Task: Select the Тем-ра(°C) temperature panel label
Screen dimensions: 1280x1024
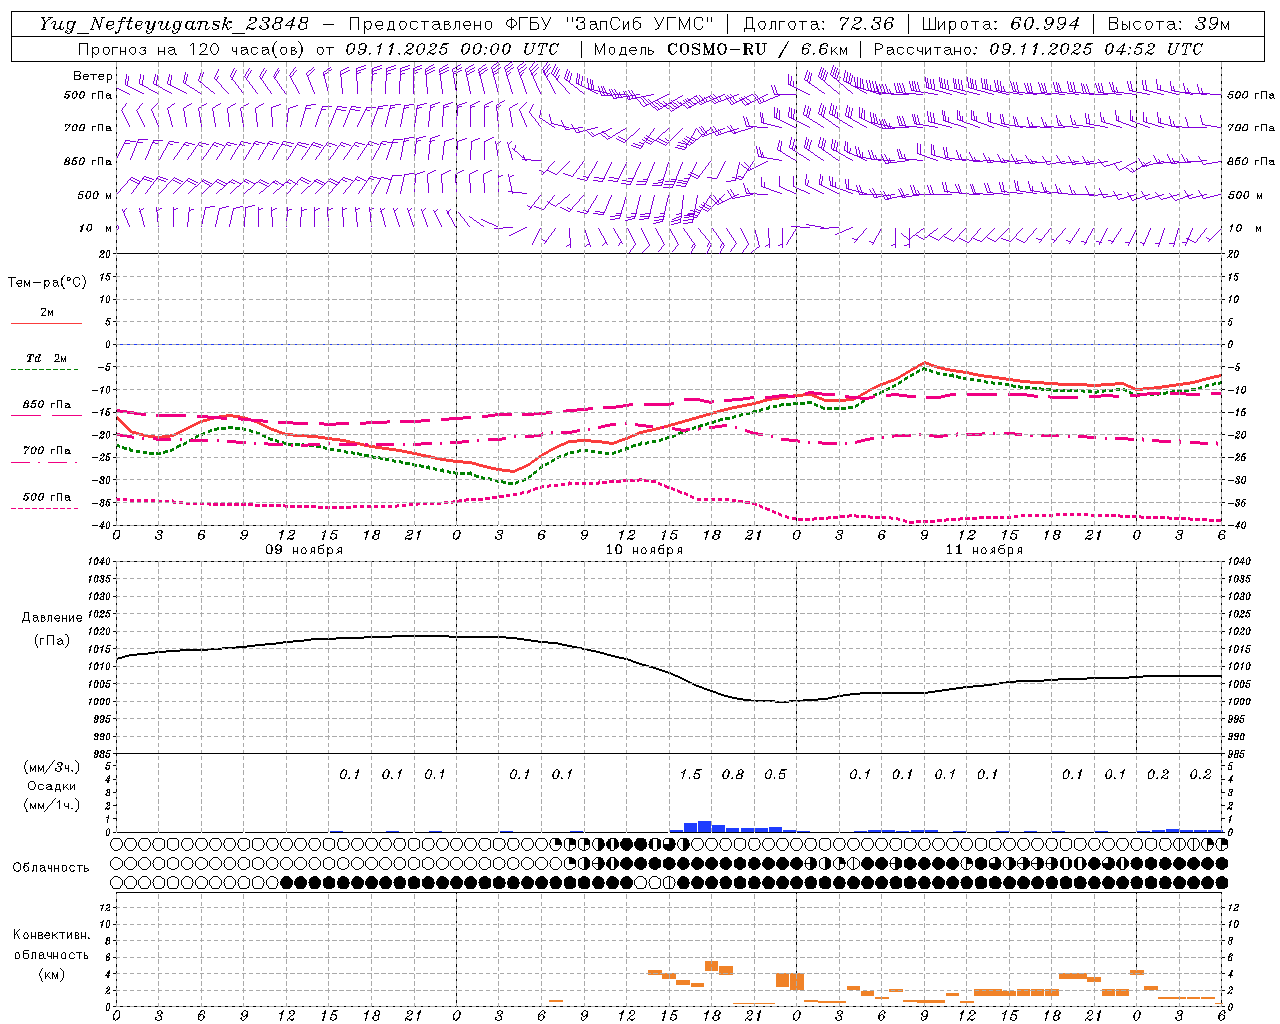Action: tap(47, 283)
